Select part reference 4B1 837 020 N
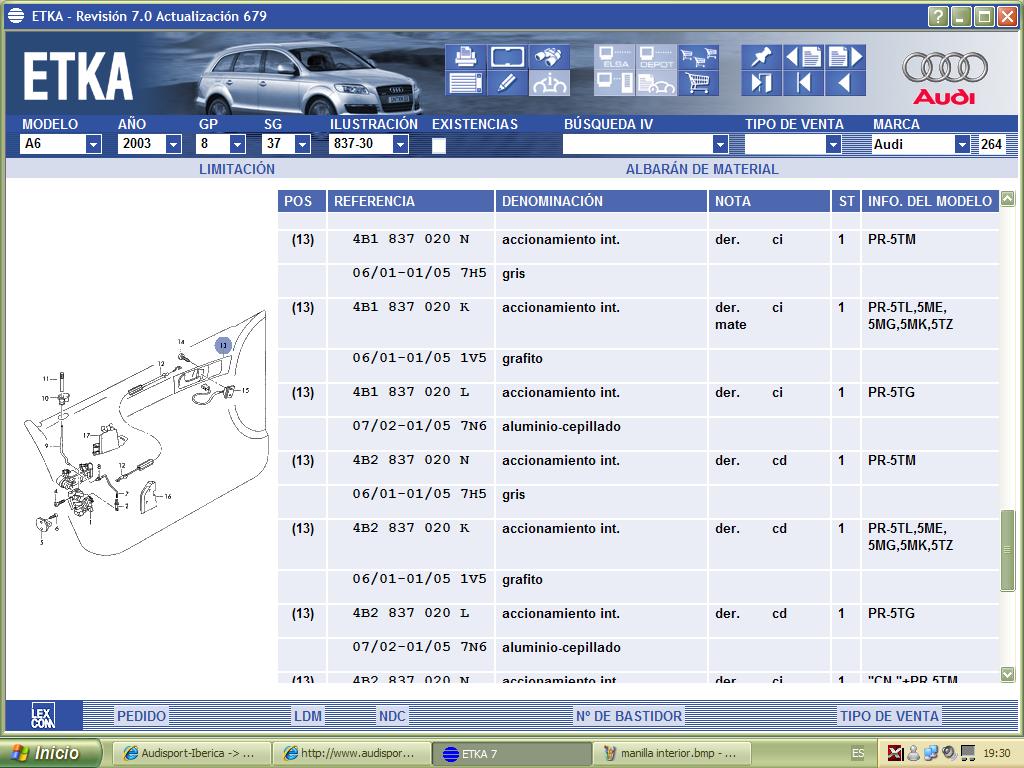 (x=411, y=239)
